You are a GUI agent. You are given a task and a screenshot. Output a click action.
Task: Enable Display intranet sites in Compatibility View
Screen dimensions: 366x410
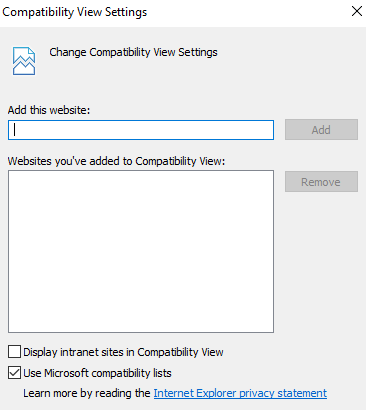click(x=14, y=352)
